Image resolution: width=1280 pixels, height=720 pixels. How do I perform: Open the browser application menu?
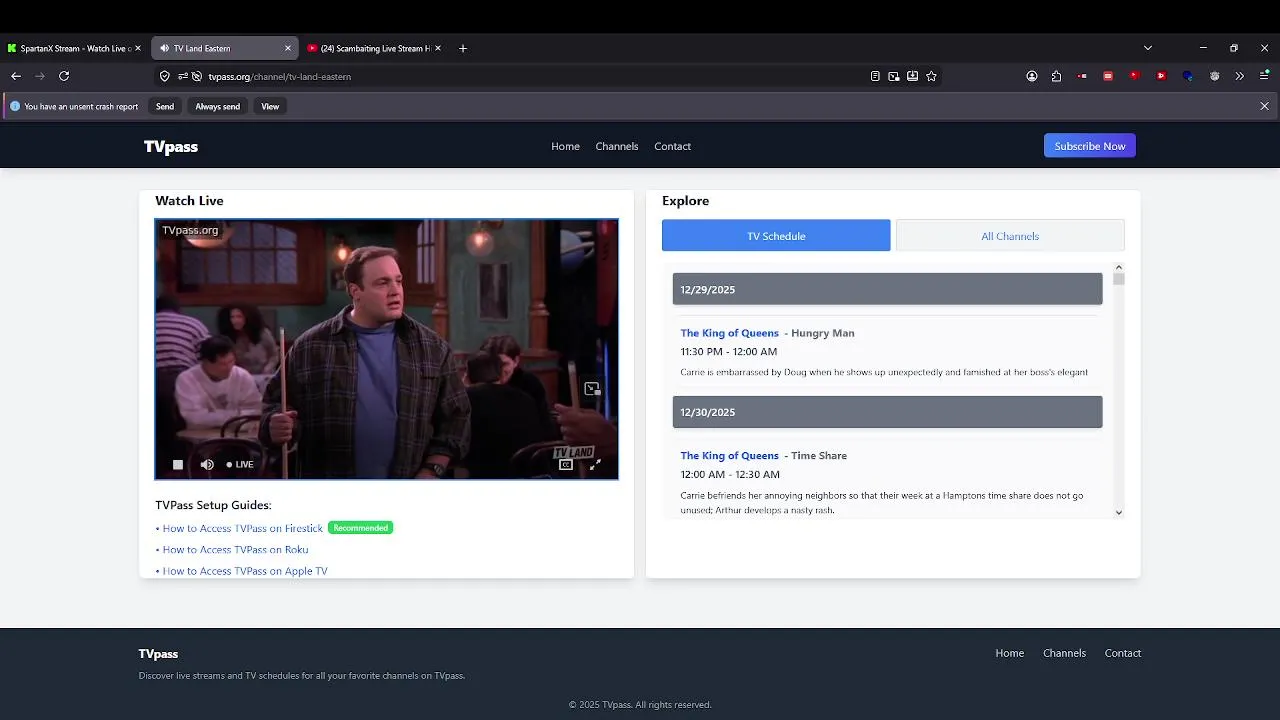(1265, 76)
